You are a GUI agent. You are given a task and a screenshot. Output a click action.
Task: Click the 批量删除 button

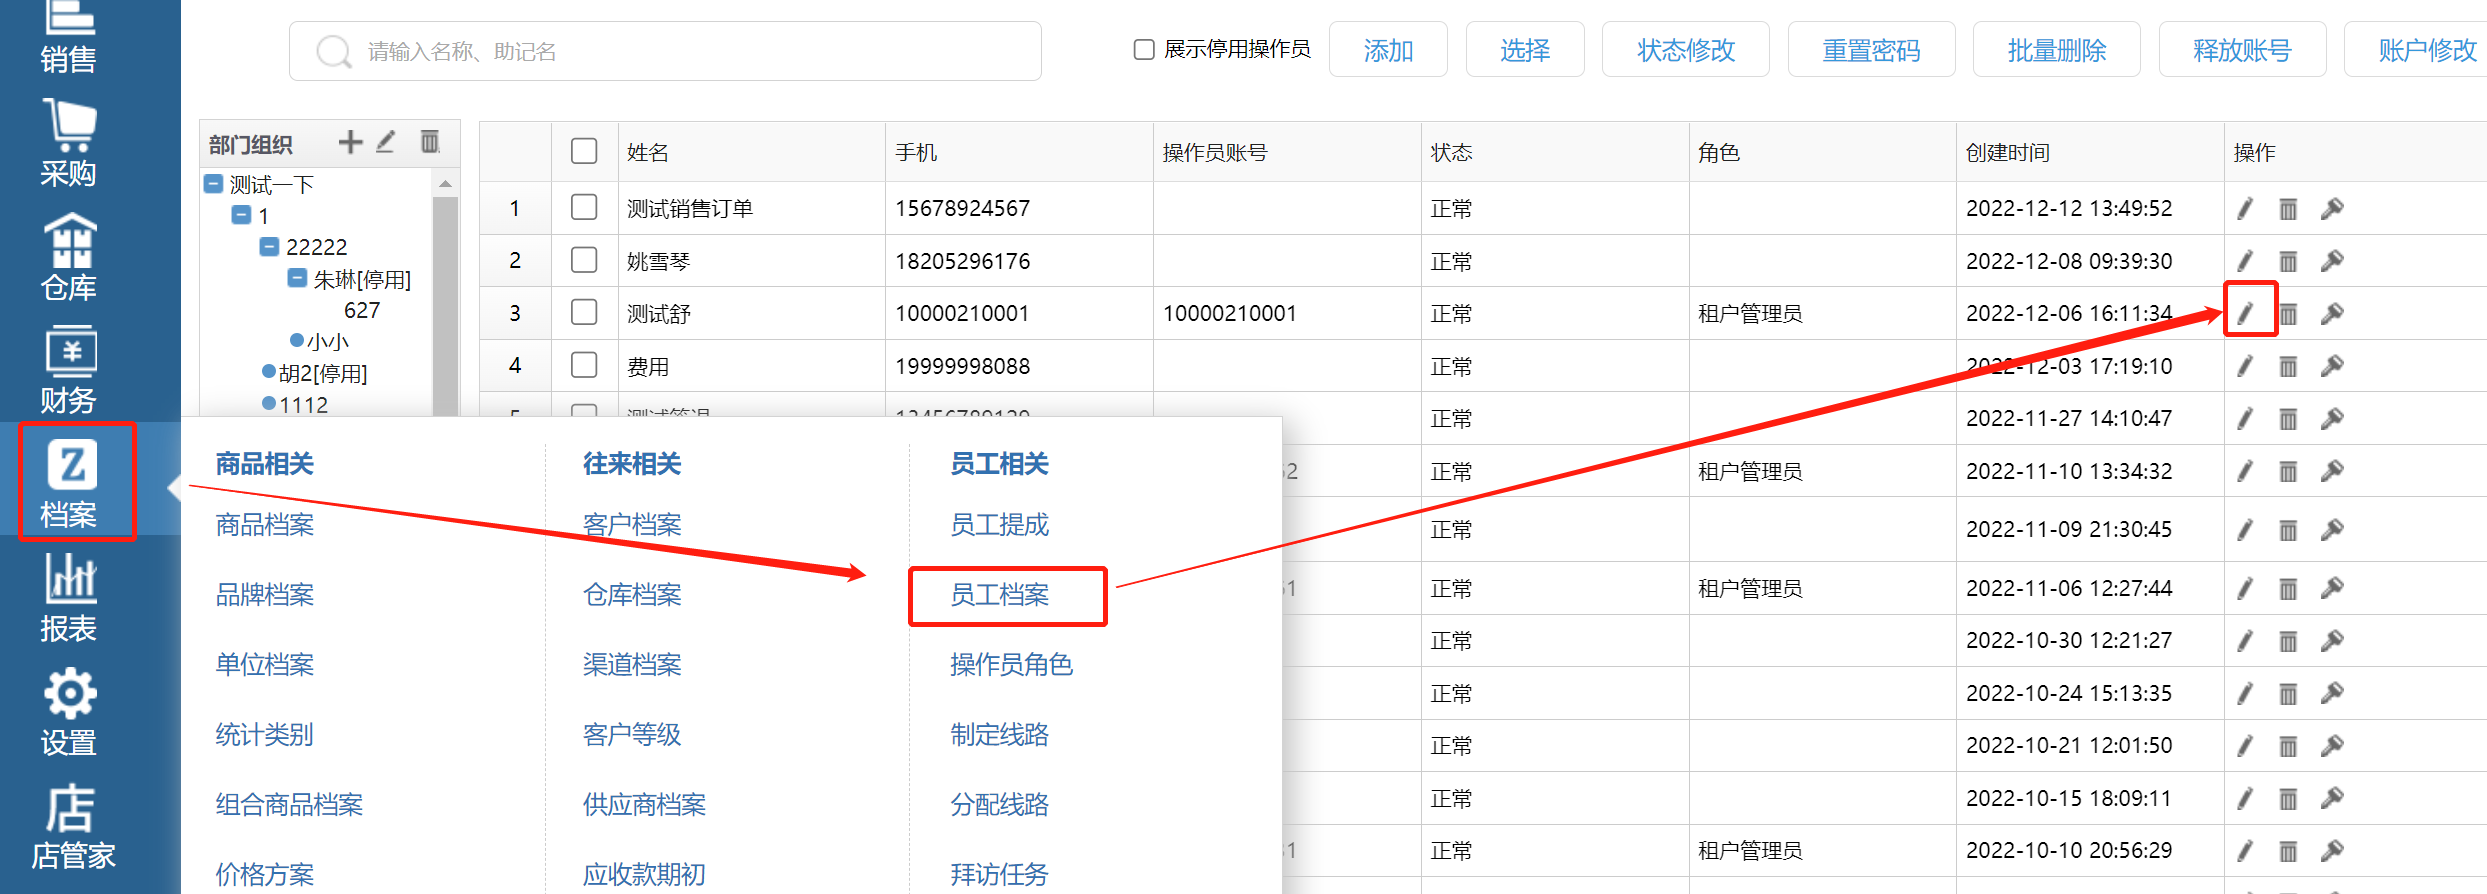tap(2057, 50)
